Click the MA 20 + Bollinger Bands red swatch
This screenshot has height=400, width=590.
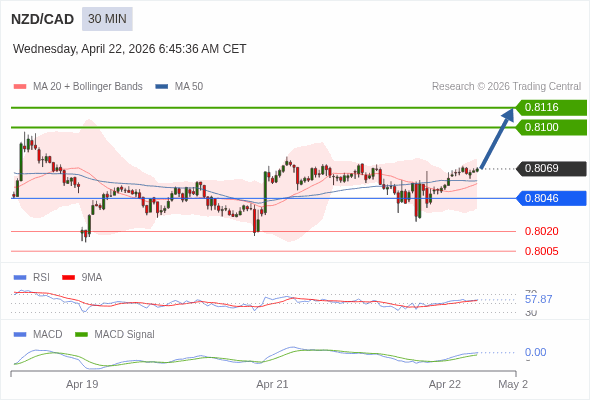coord(20,87)
